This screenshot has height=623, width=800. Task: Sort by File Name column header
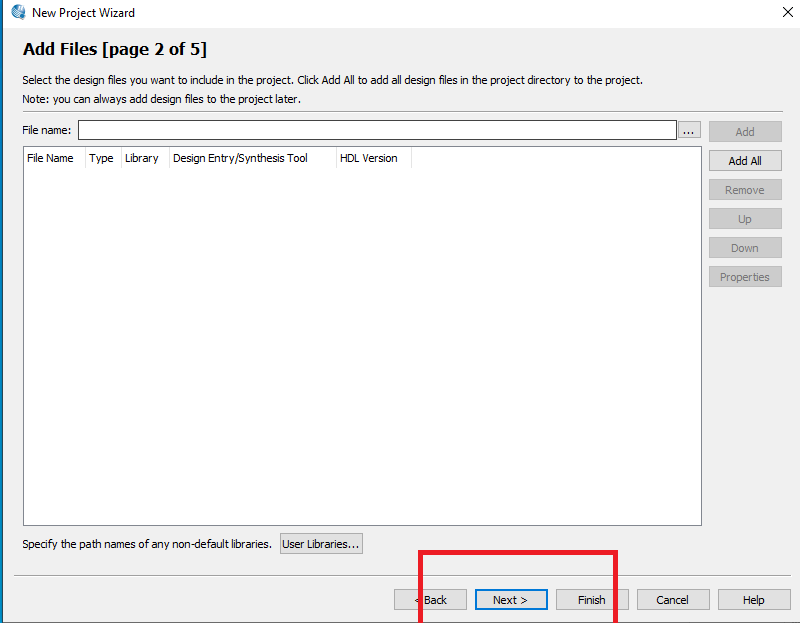(54, 158)
